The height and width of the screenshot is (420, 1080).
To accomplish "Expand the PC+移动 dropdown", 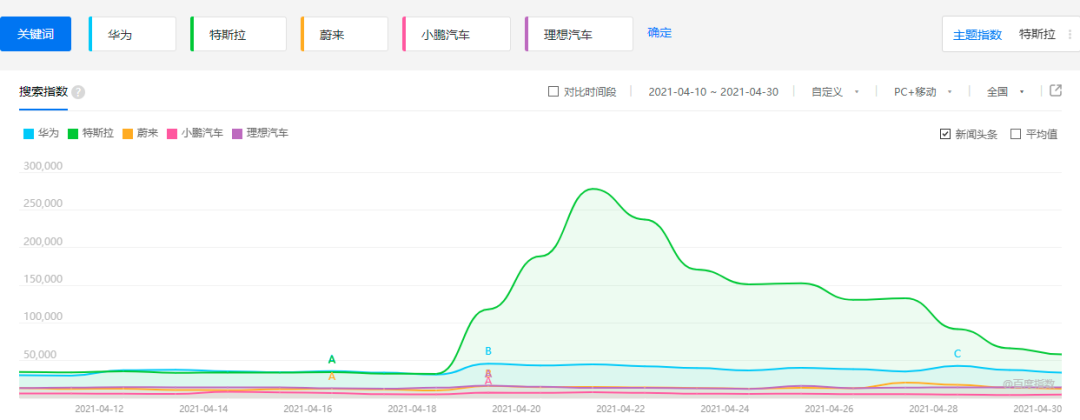I will click(923, 92).
